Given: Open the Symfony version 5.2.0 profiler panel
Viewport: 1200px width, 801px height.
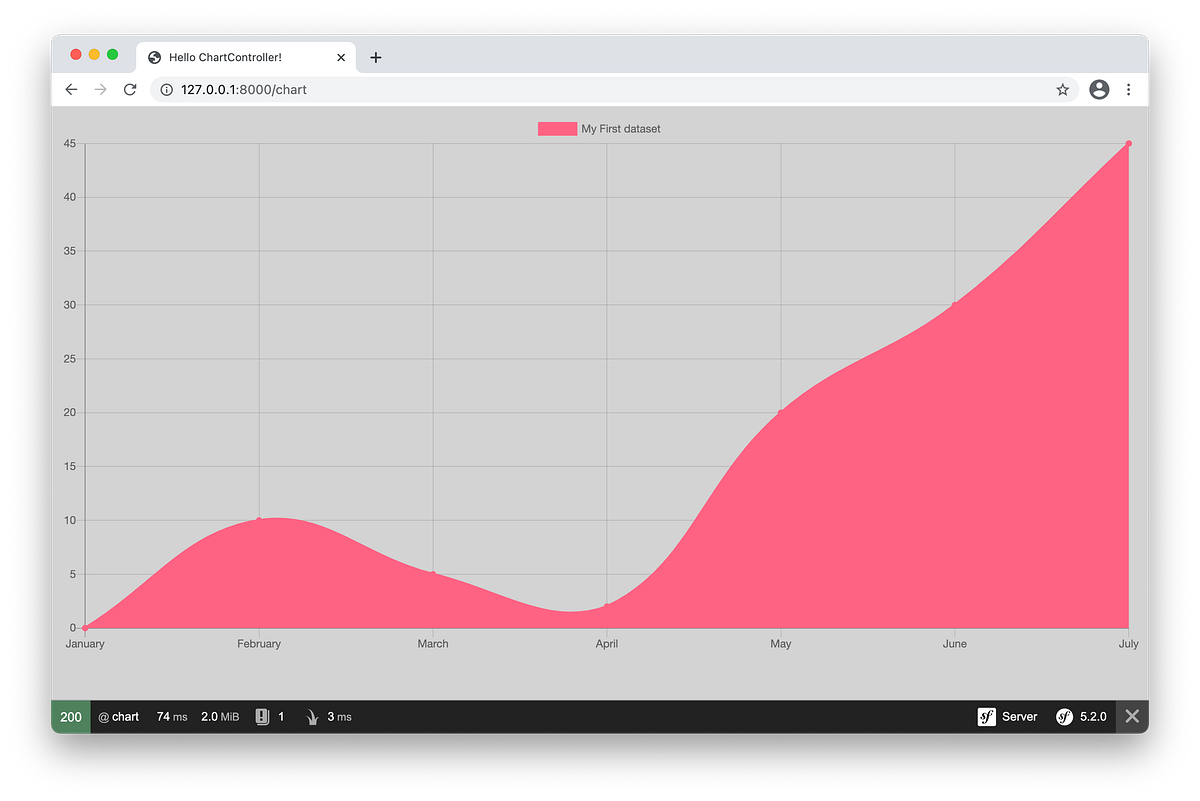Looking at the screenshot, I should tap(1082, 716).
